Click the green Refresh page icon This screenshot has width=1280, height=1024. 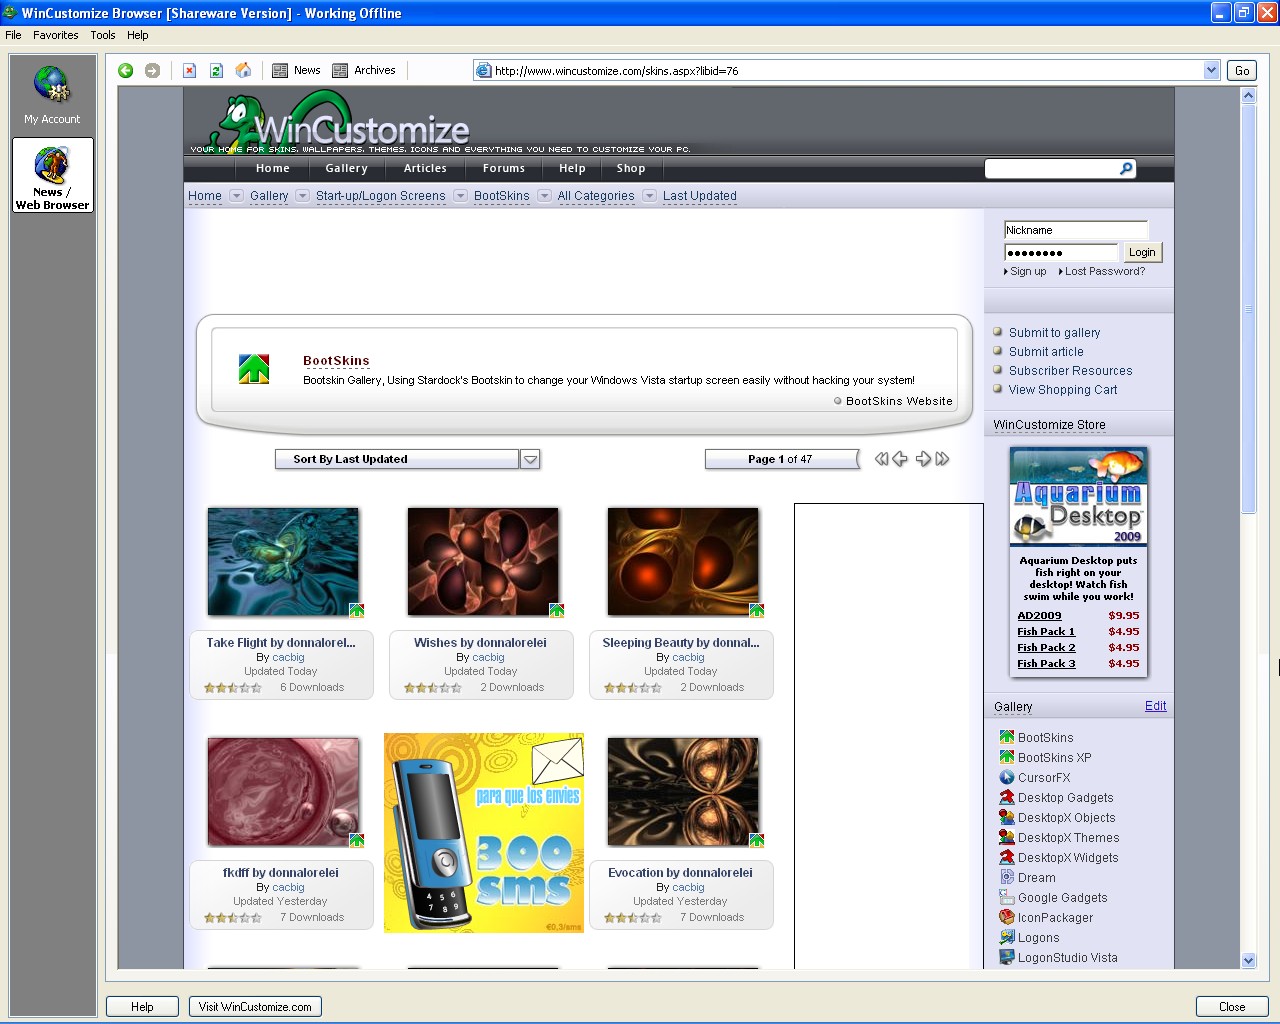pyautogui.click(x=216, y=70)
